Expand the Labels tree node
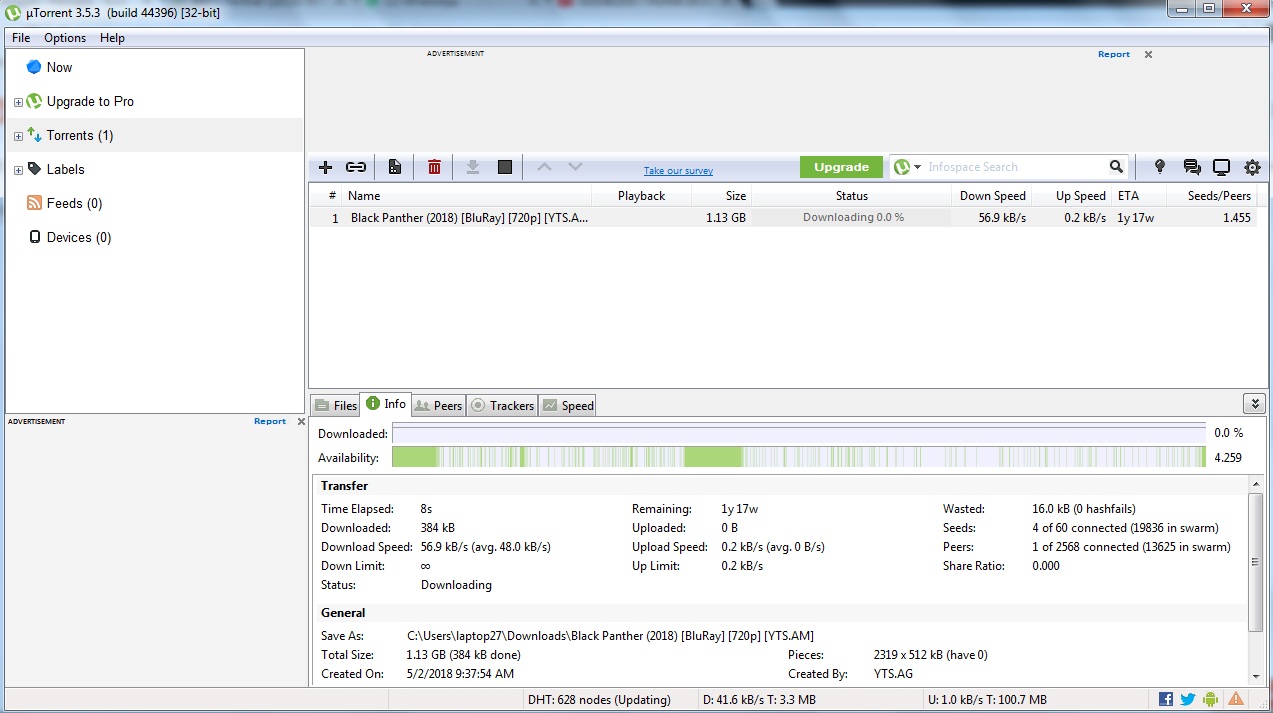This screenshot has width=1273, height=713. point(18,170)
